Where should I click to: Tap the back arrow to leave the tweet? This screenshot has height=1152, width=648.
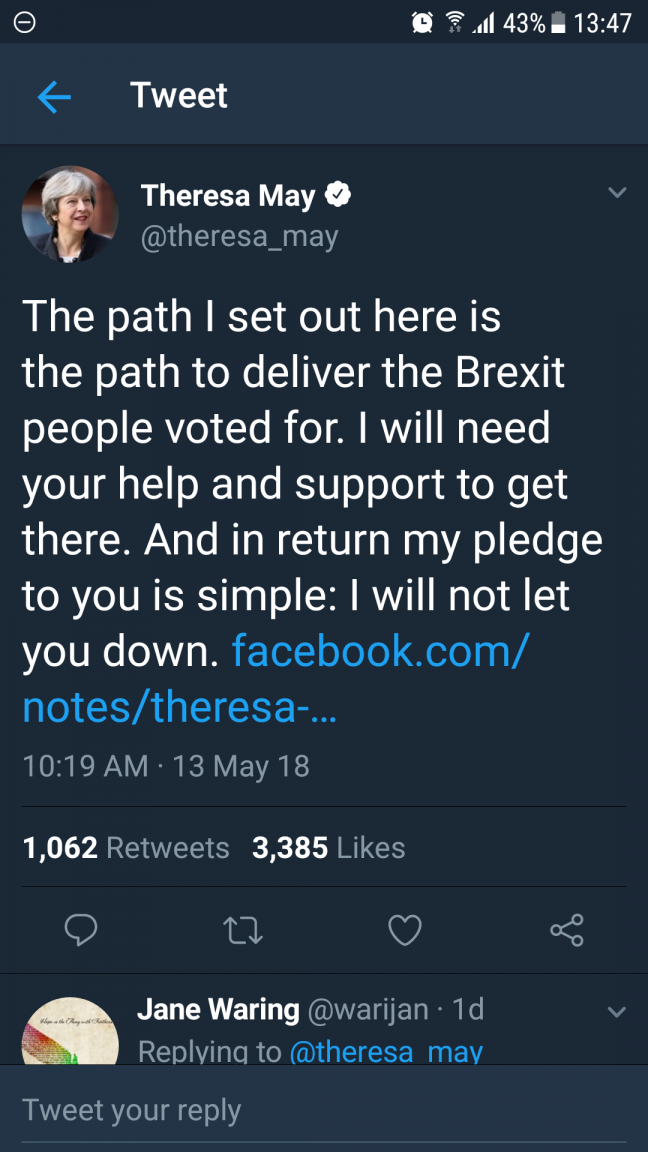(55, 95)
